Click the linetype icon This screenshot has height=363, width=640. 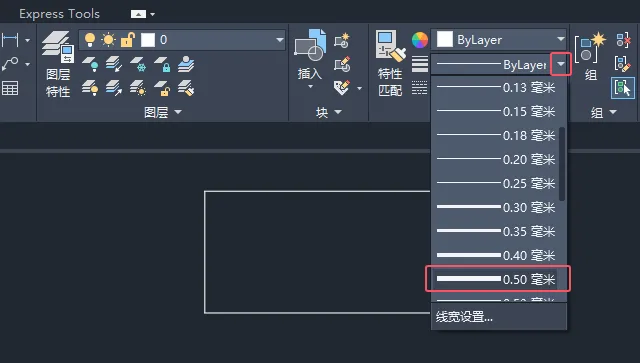click(x=420, y=87)
